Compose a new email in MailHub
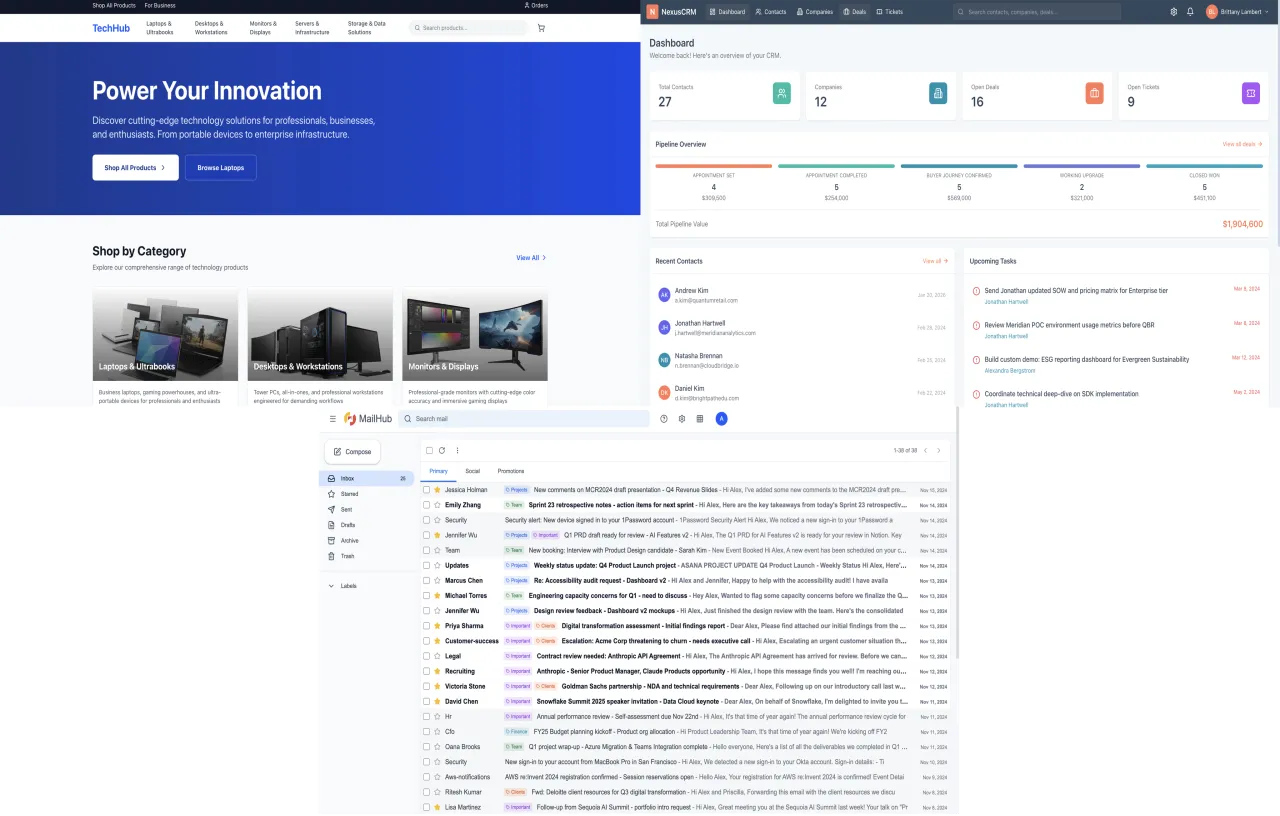 click(x=352, y=451)
